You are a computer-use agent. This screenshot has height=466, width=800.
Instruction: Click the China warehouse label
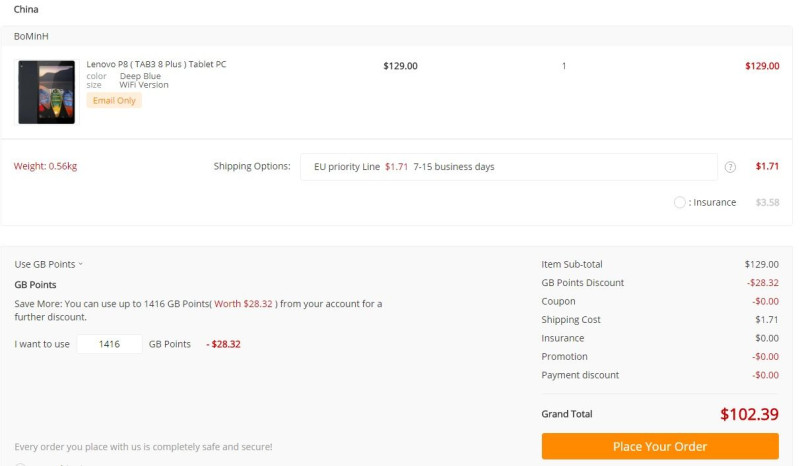tap(26, 9)
